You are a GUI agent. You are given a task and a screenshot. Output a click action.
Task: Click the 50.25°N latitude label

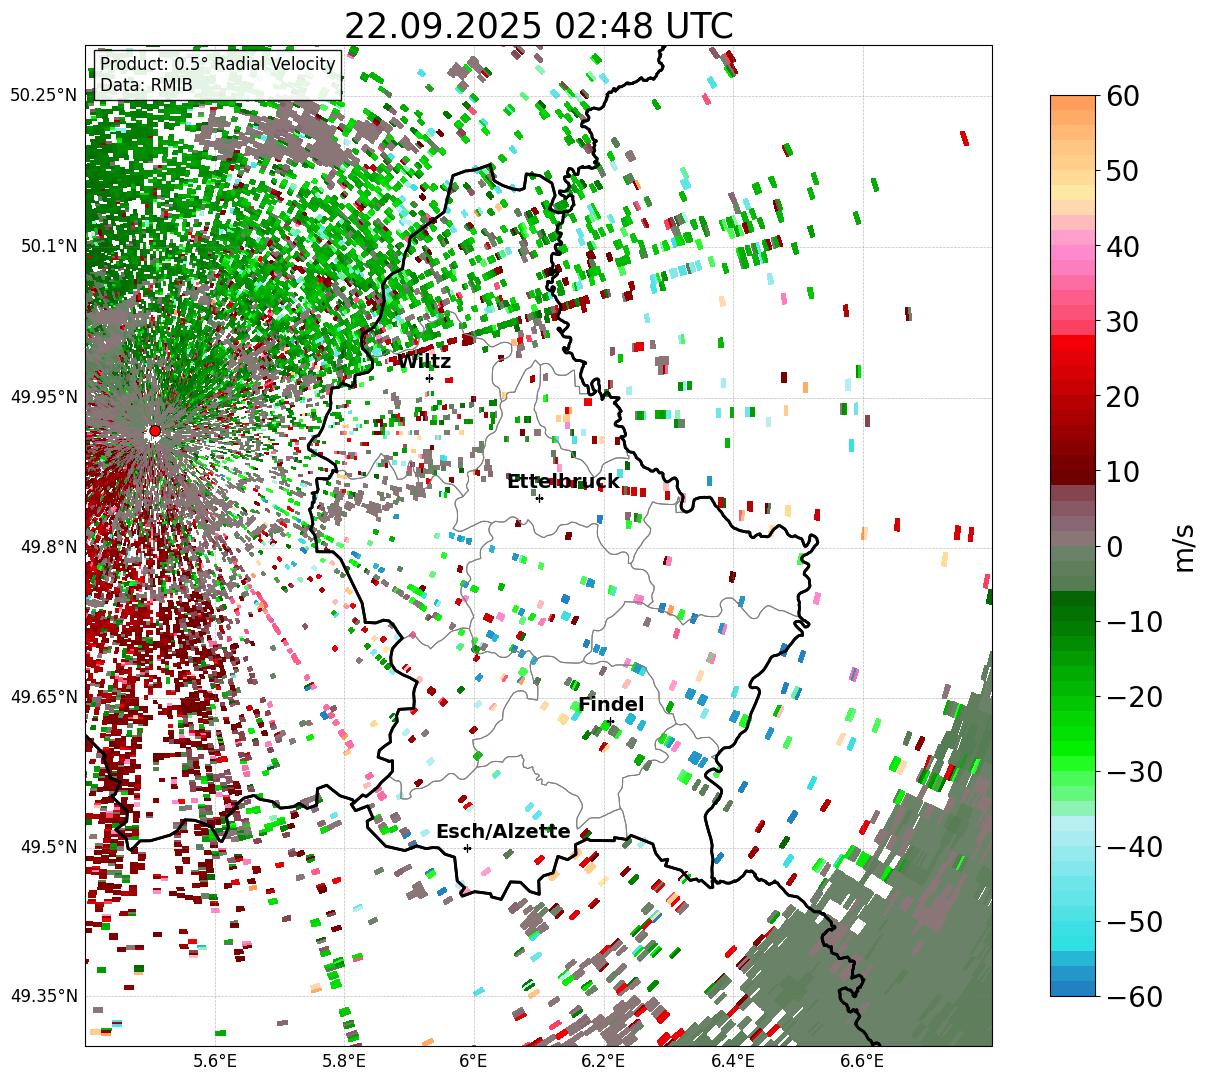[43, 95]
